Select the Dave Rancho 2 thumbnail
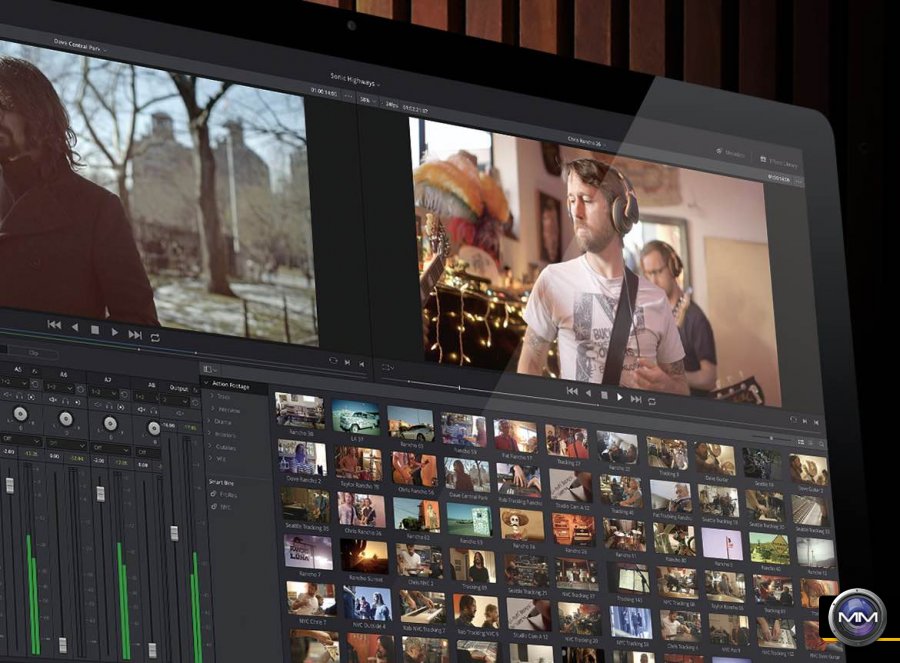This screenshot has height=663, width=900. (x=302, y=457)
